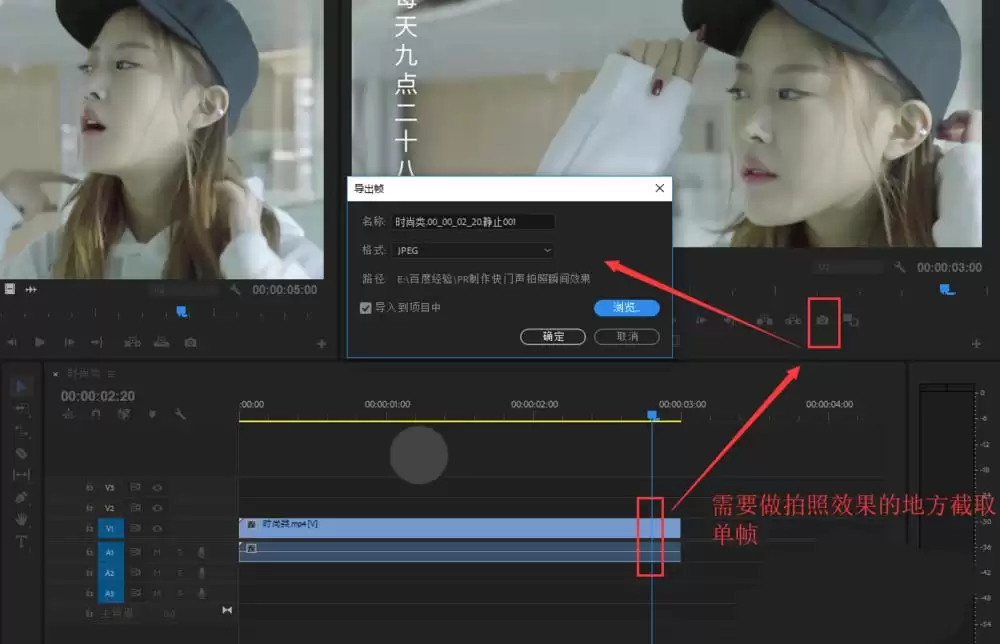Viewport: 1000px width, 644px height.
Task: Toggle lock on the V2 track
Action: click(x=89, y=508)
